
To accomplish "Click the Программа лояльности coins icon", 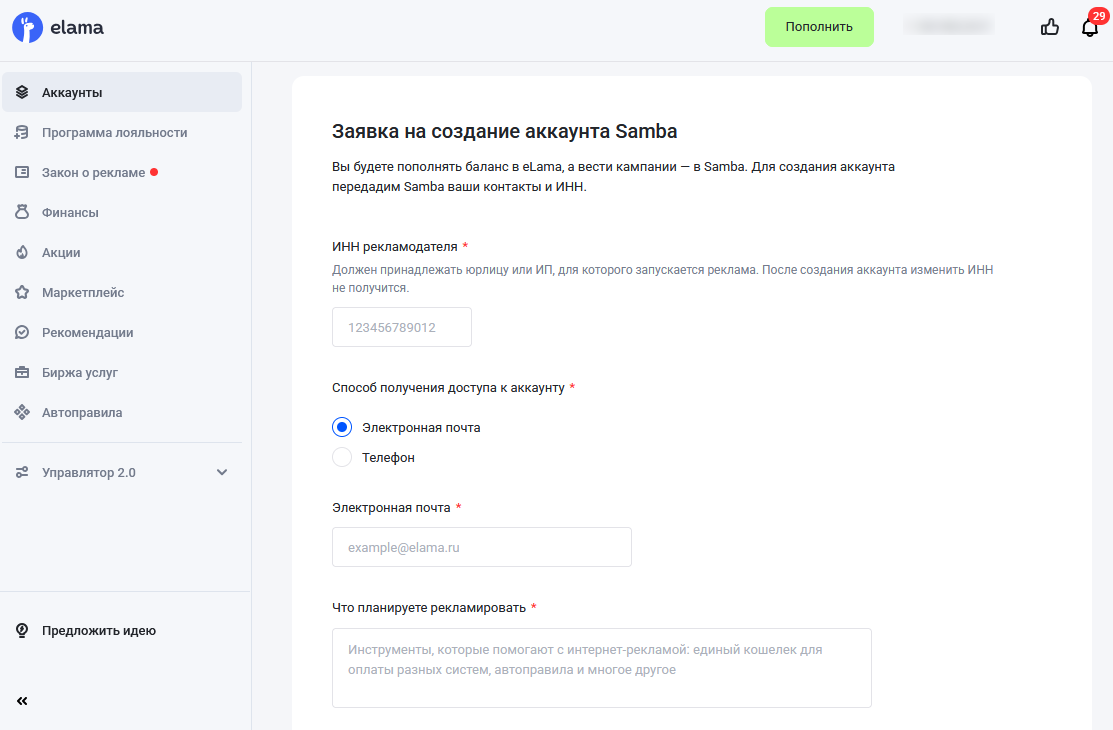I will 22,132.
